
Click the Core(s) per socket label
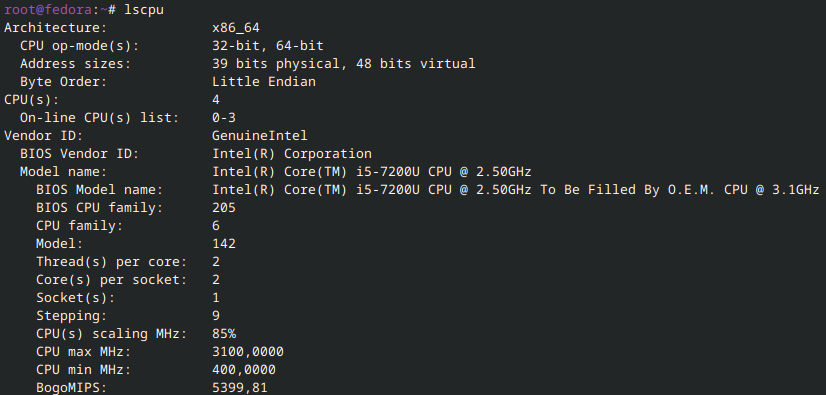pos(111,280)
